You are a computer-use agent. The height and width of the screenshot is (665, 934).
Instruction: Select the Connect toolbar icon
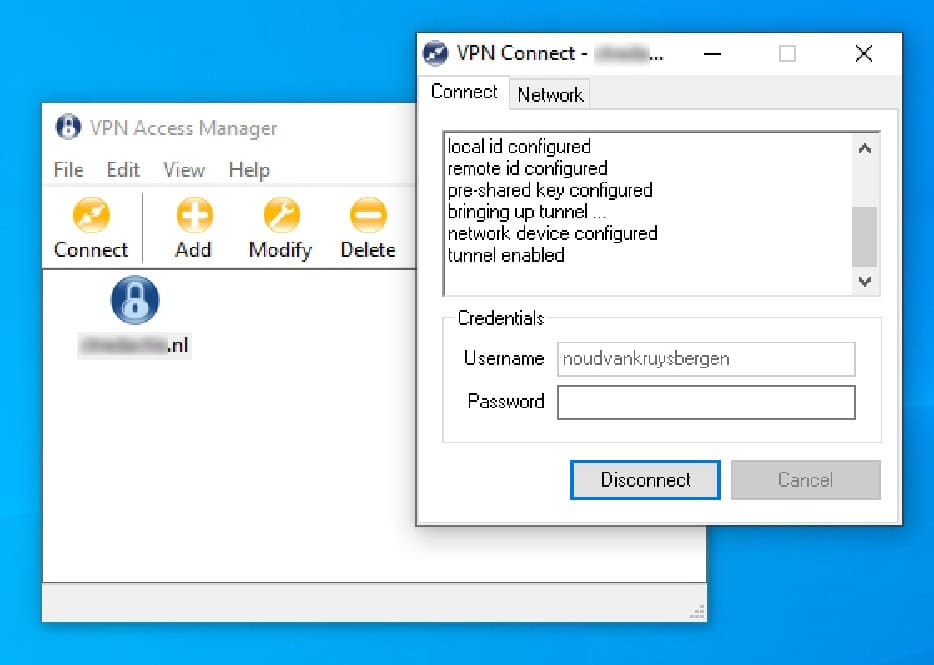[91, 215]
